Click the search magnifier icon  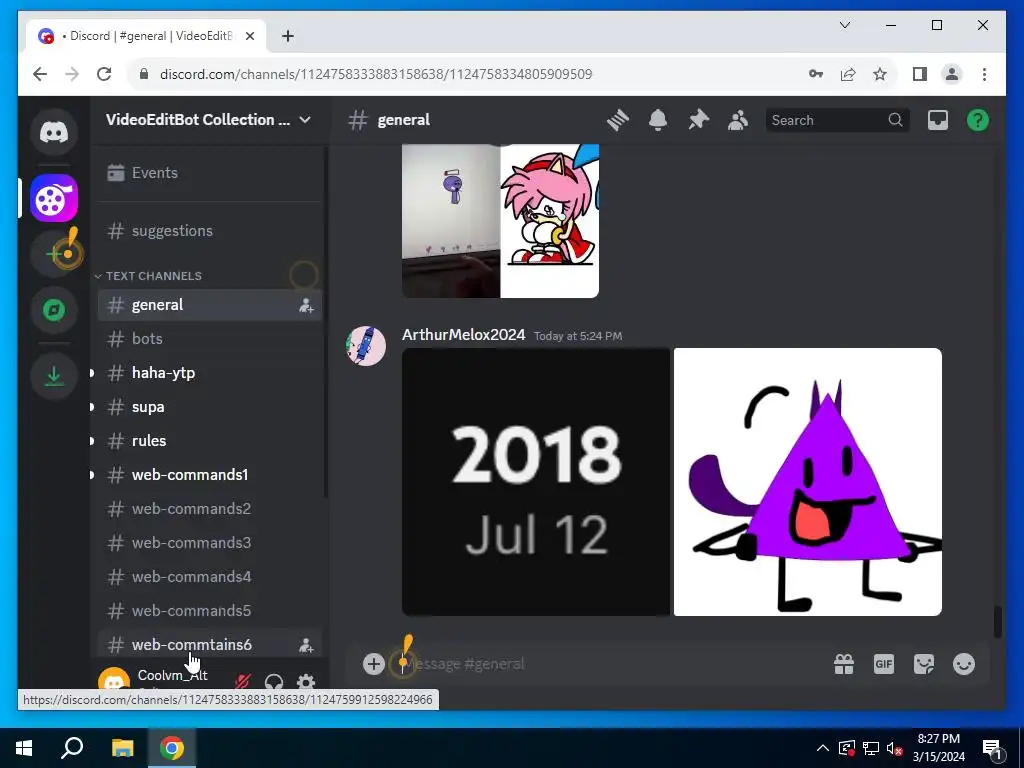point(895,120)
